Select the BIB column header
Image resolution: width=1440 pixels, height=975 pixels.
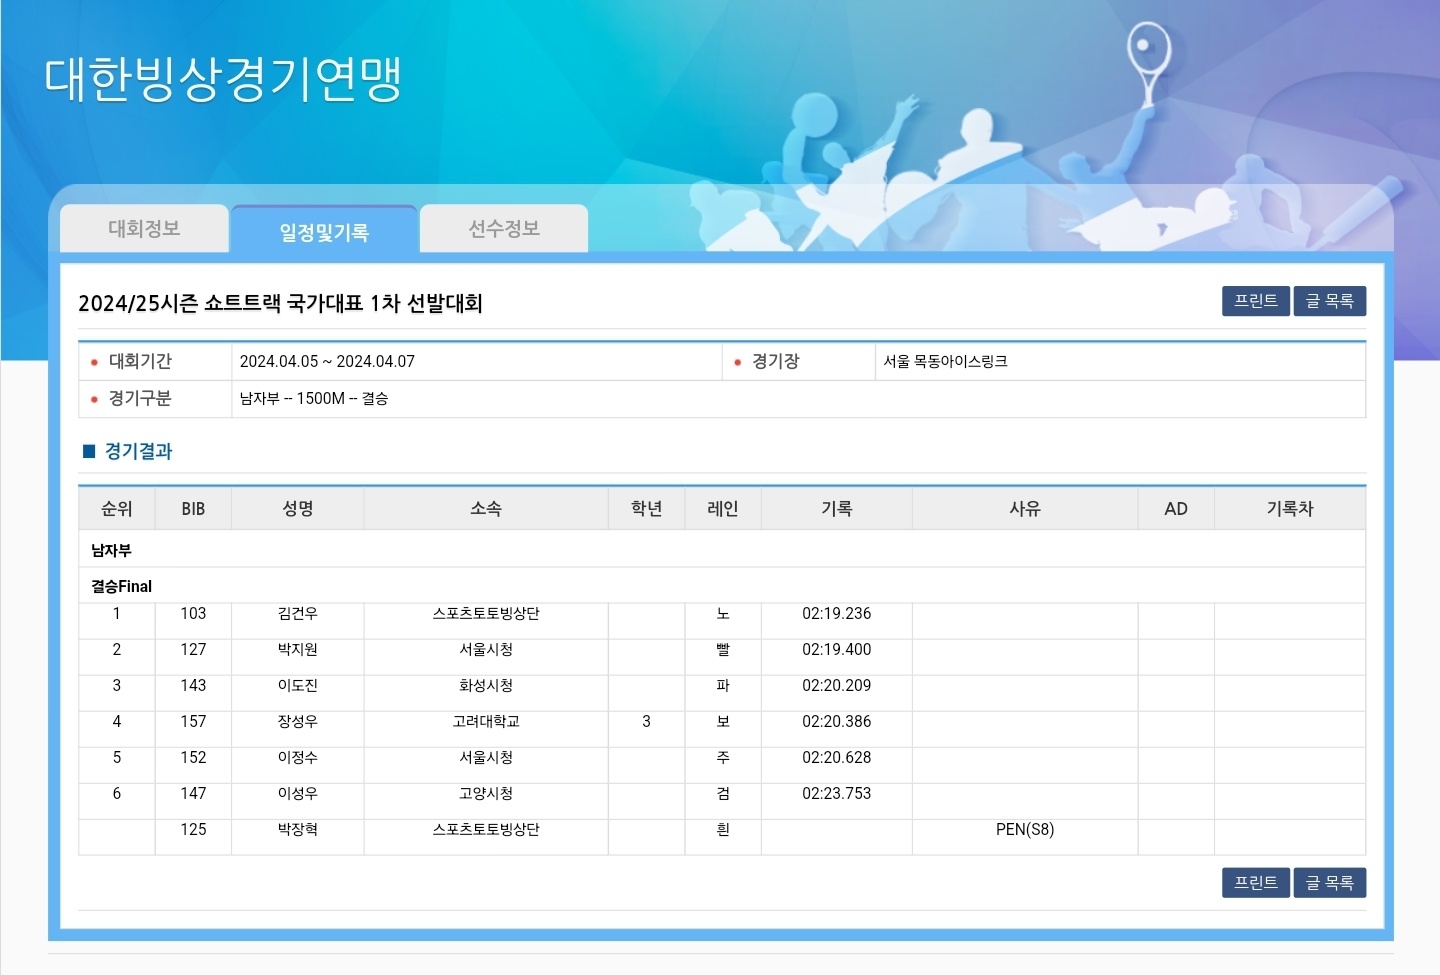pyautogui.click(x=193, y=509)
